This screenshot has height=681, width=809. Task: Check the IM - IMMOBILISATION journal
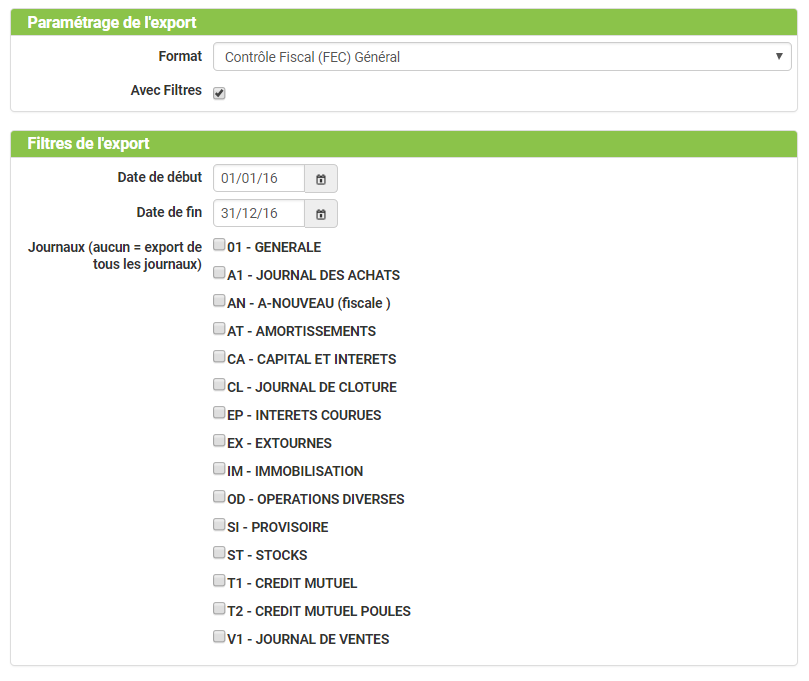click(x=219, y=468)
